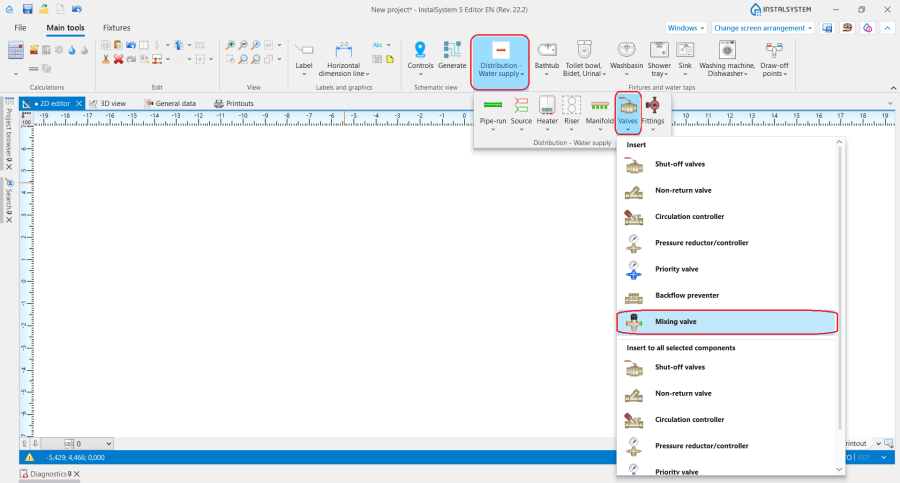This screenshot has height=483, width=900.
Task: Expand the Draw-off points dropdown
Action: click(774, 59)
